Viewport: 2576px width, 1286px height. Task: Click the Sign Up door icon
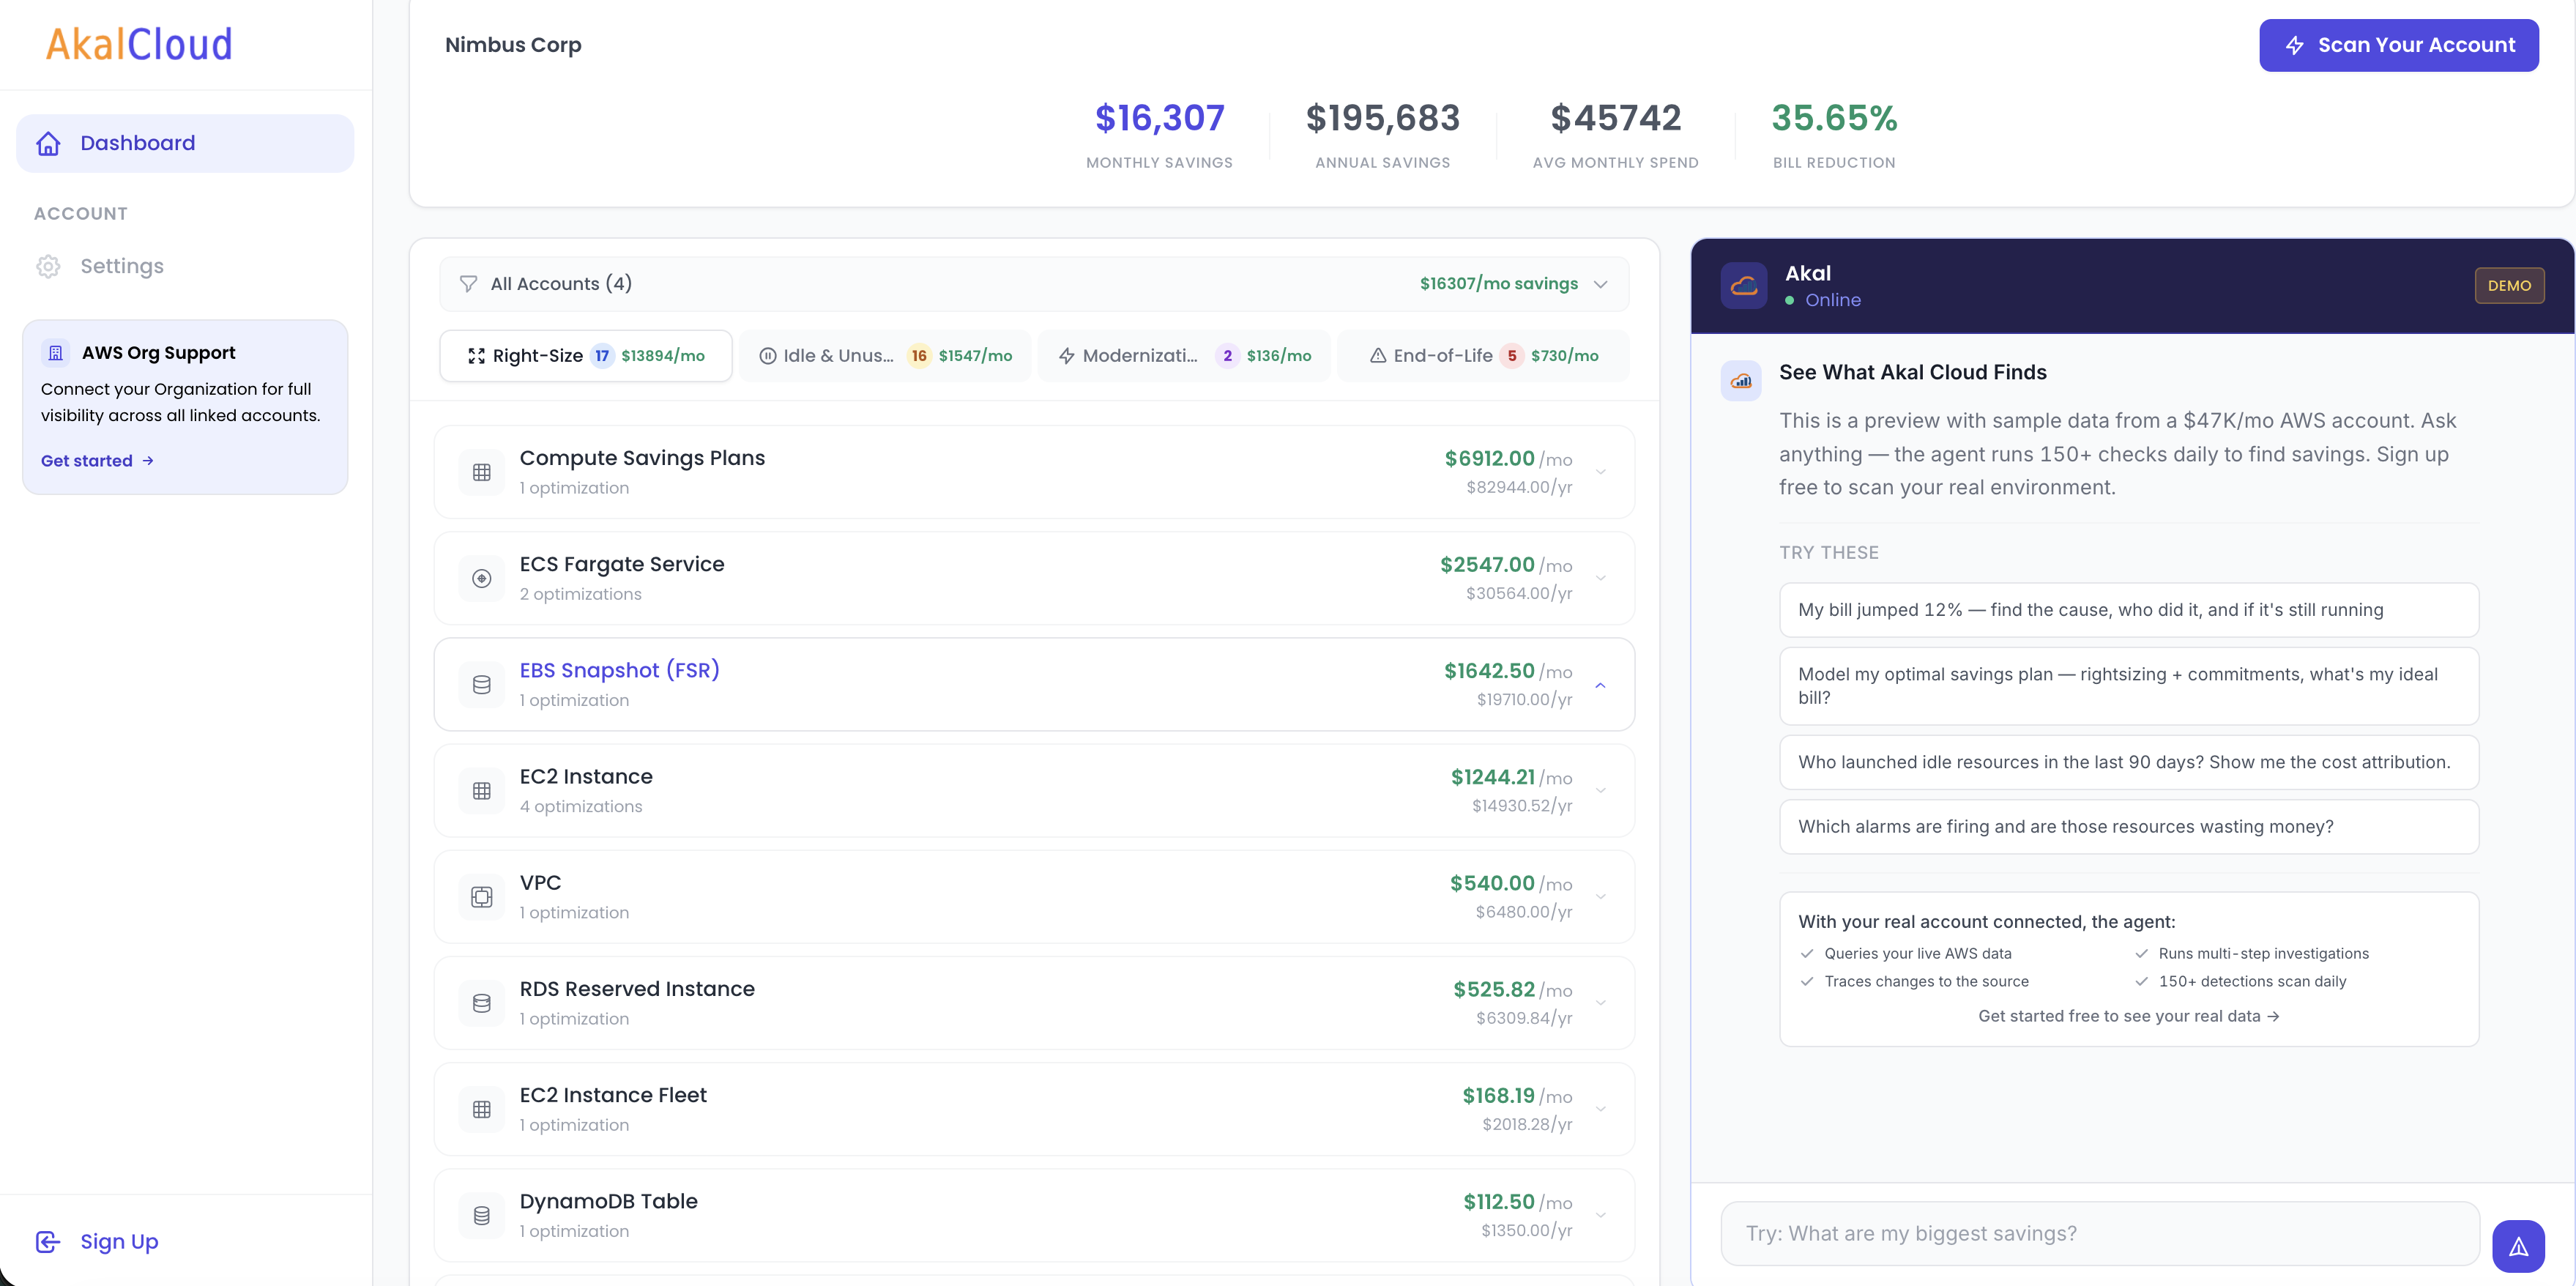click(48, 1241)
